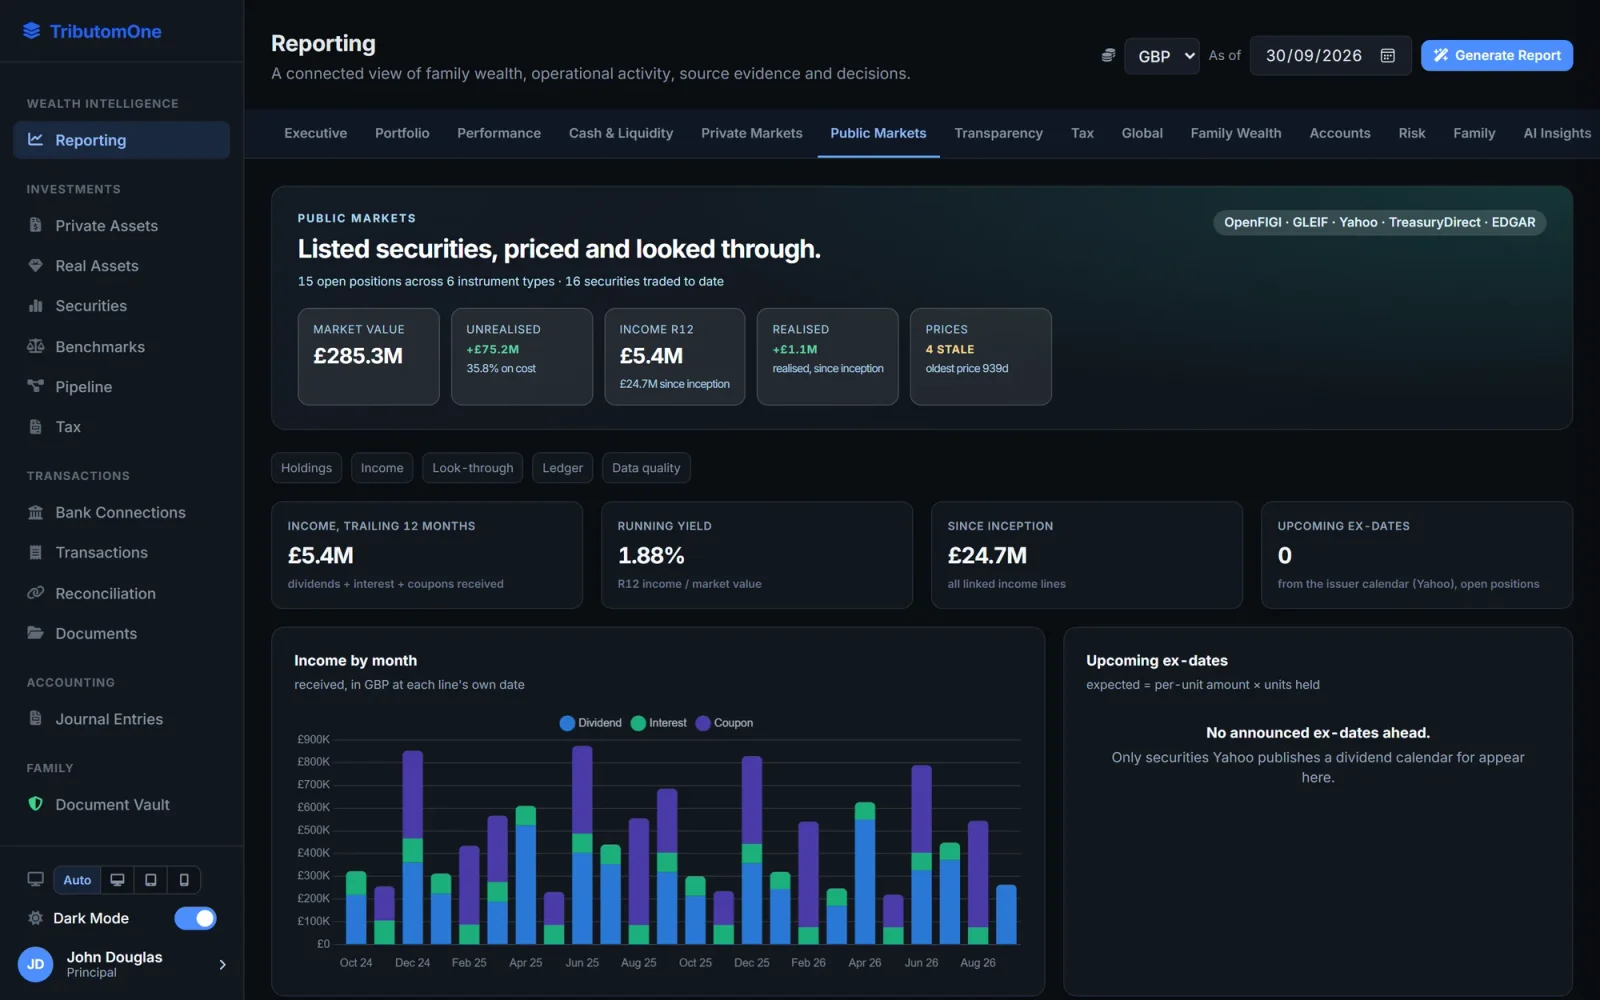Click the Pipeline icon in sidebar
This screenshot has width=1600, height=1000.
click(36, 386)
